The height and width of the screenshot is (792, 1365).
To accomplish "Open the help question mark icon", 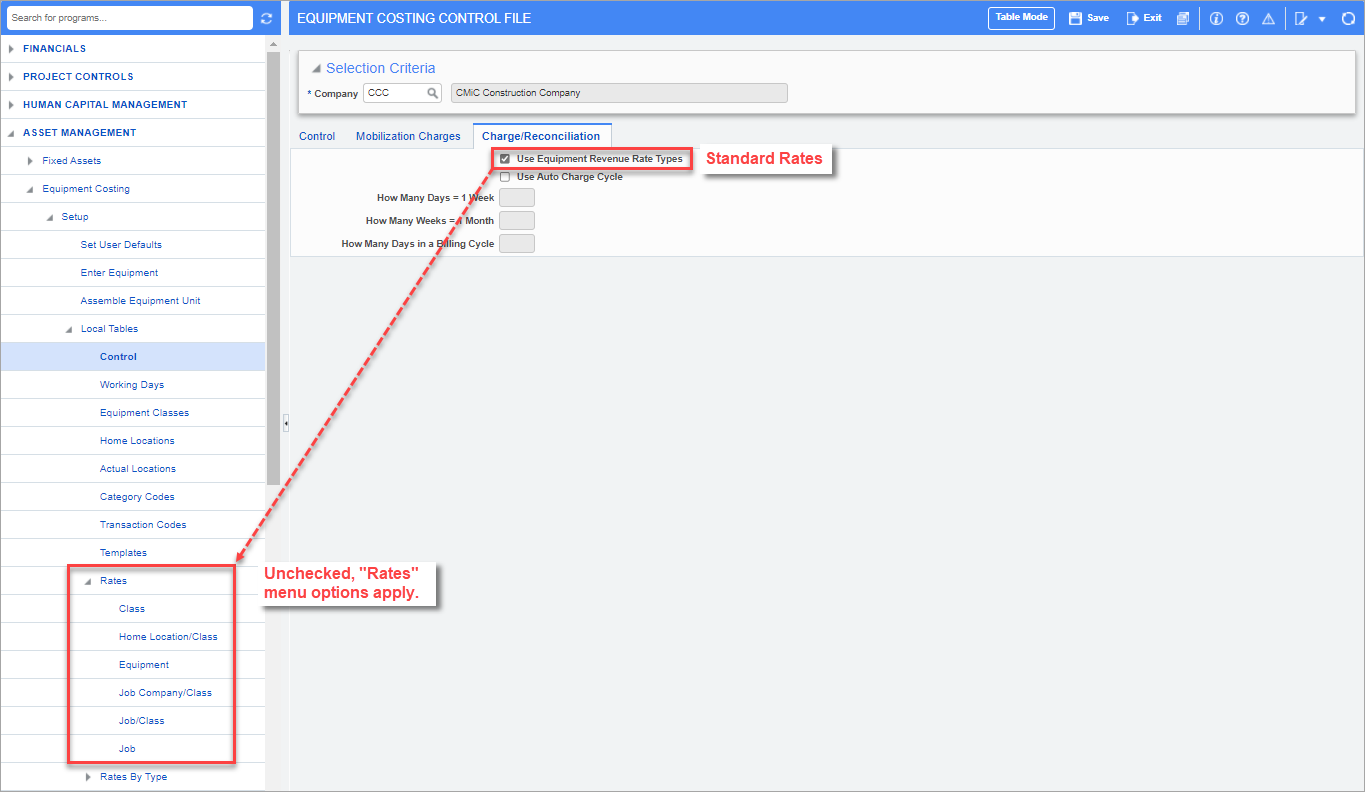I will [1242, 18].
